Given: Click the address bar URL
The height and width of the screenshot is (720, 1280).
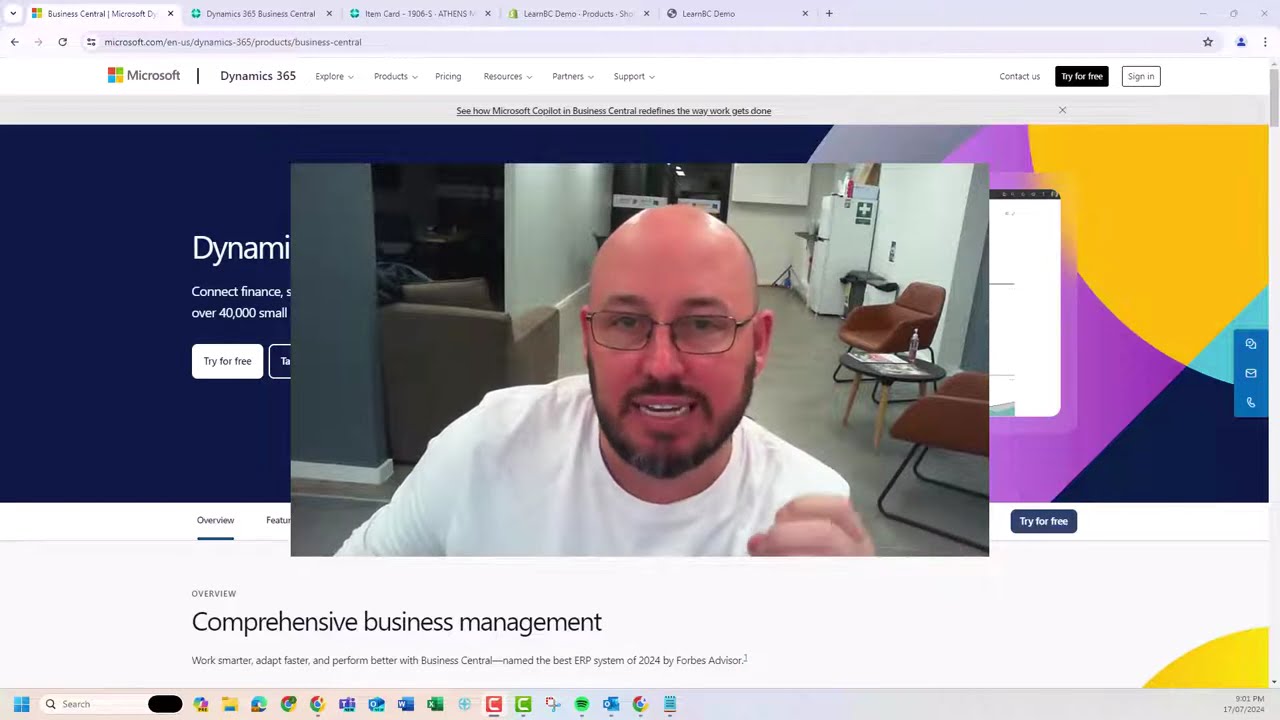Looking at the screenshot, I should (x=233, y=42).
